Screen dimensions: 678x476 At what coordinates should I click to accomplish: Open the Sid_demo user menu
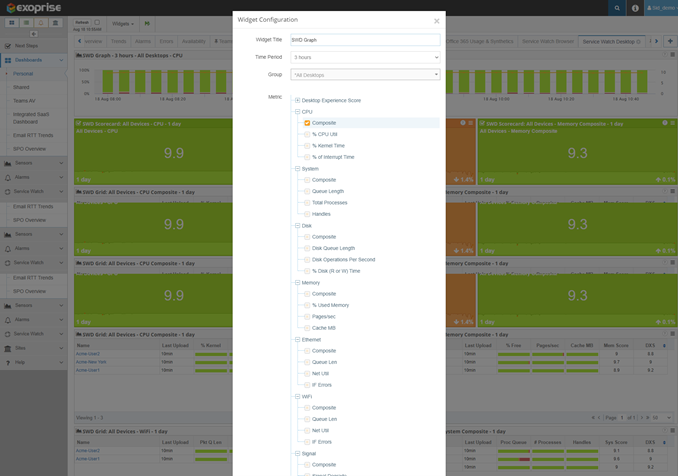pyautogui.click(x=661, y=8)
